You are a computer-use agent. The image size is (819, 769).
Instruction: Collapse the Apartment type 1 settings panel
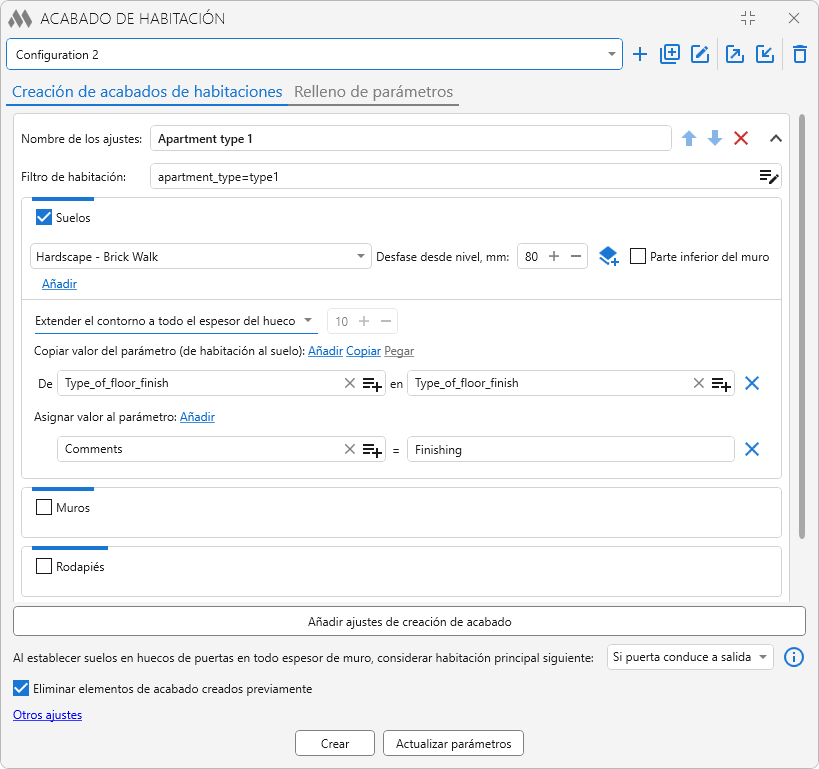[x=776, y=138]
